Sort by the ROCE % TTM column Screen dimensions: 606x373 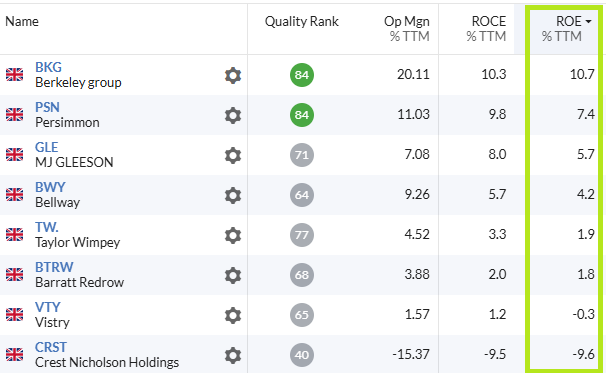[x=486, y=29]
